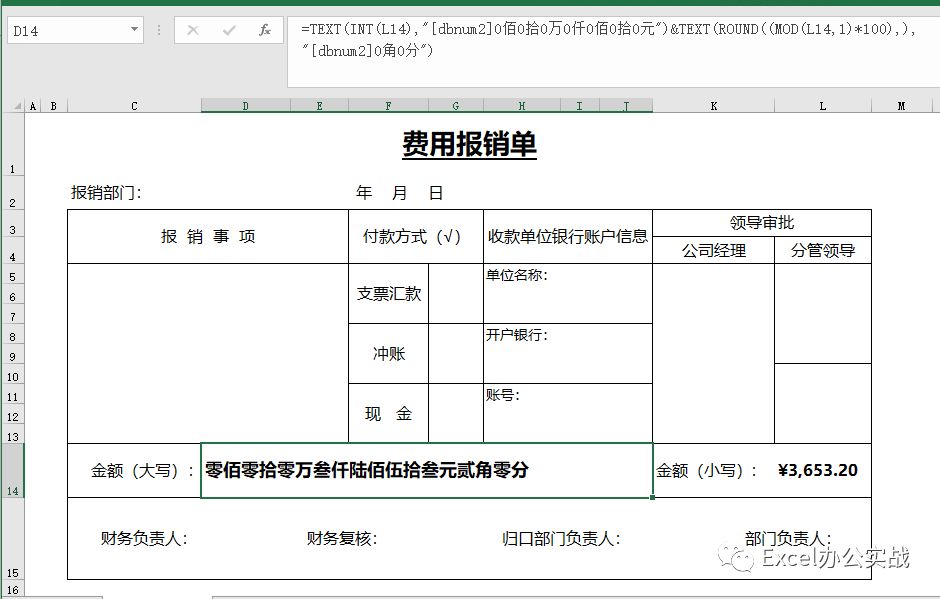Click the 报 销 事 项 header cell

point(208,236)
